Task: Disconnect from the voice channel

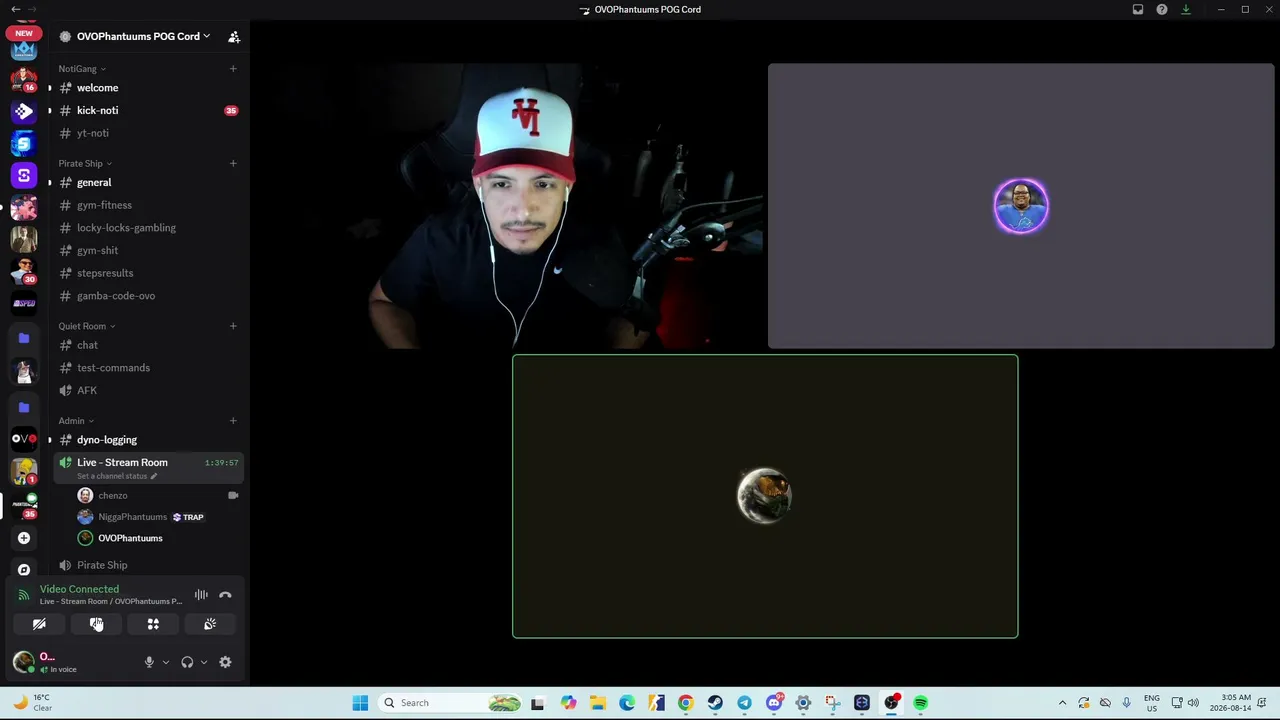Action: 225,595
